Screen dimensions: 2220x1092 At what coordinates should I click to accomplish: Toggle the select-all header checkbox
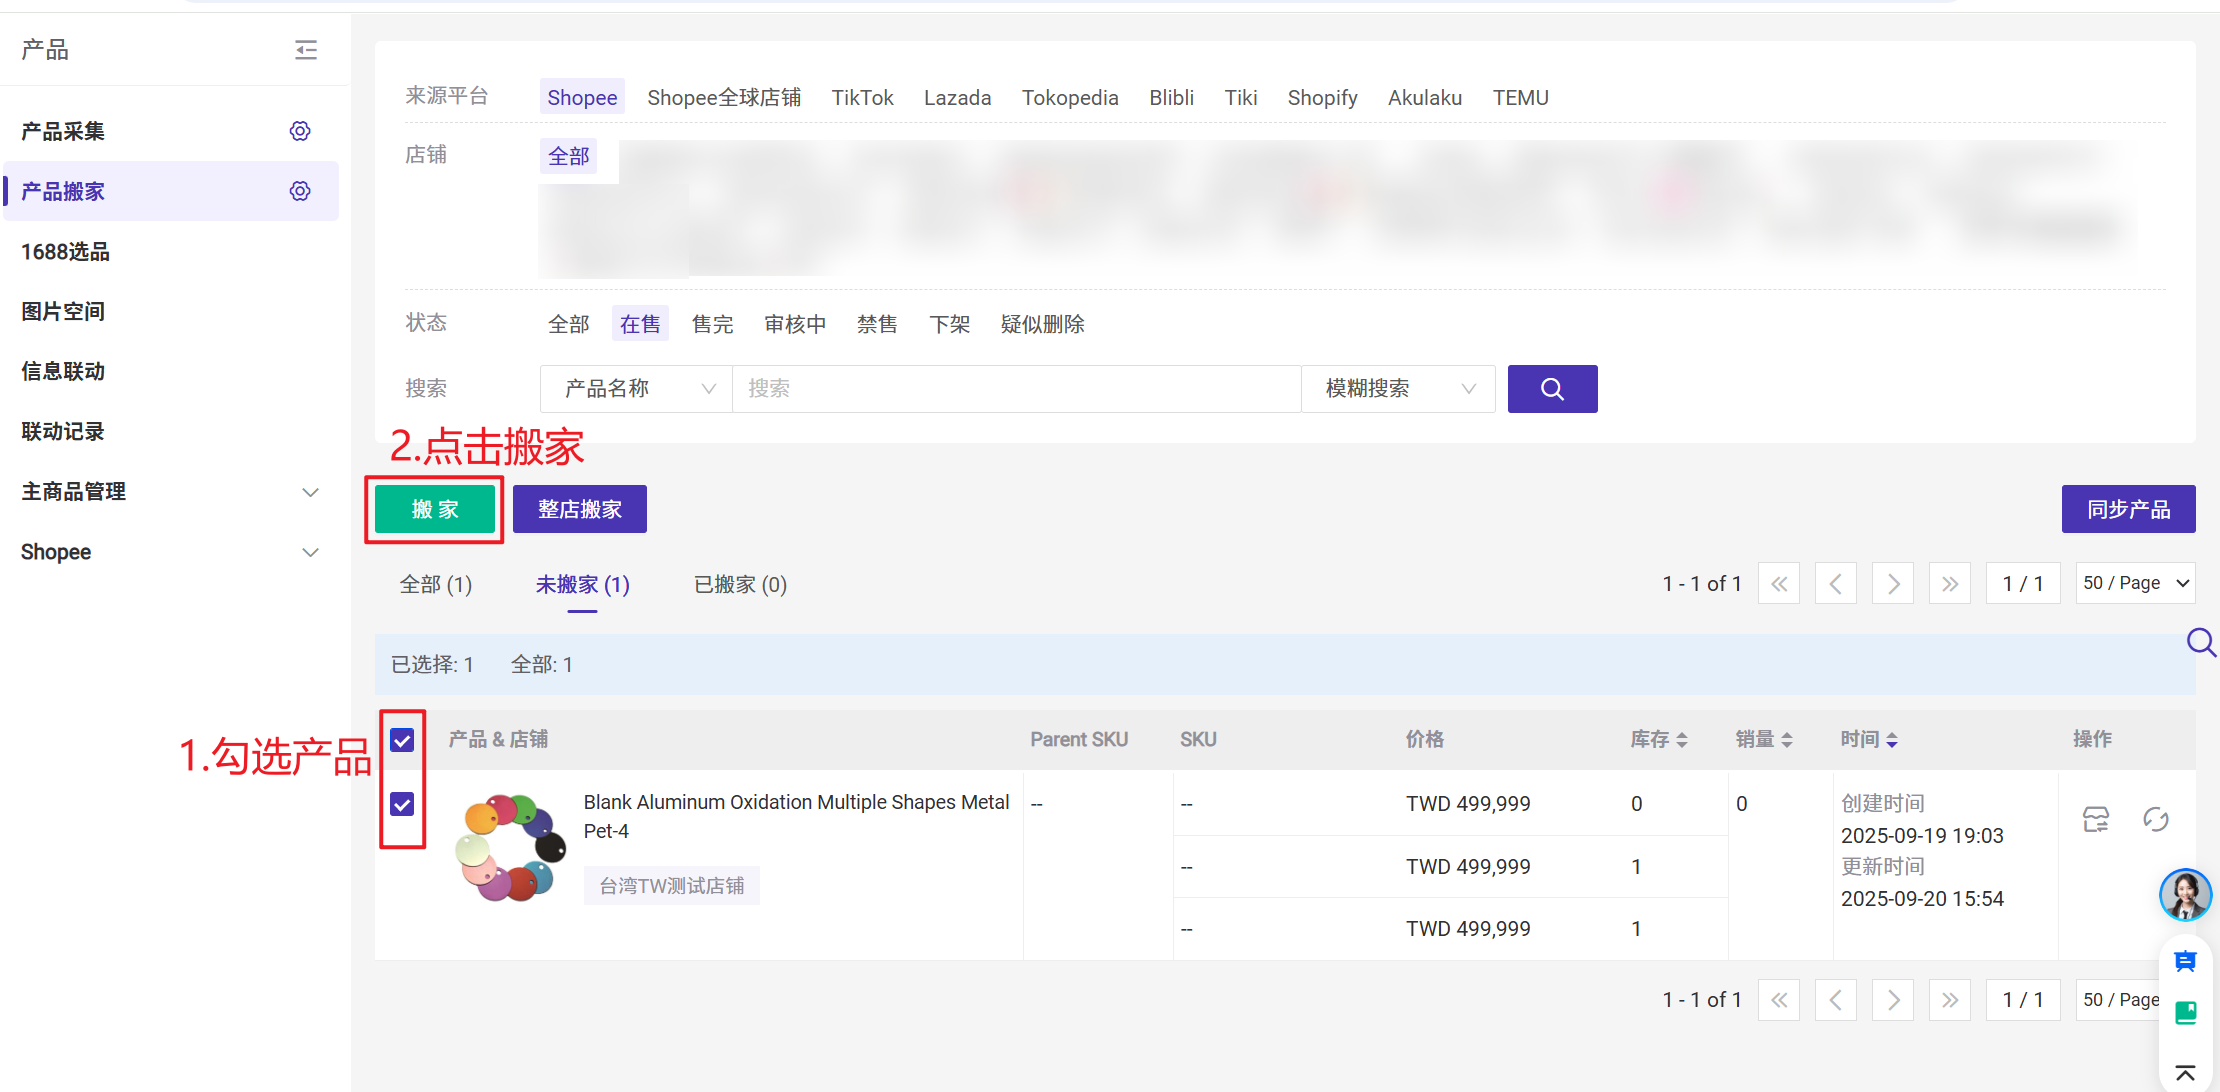click(x=402, y=740)
